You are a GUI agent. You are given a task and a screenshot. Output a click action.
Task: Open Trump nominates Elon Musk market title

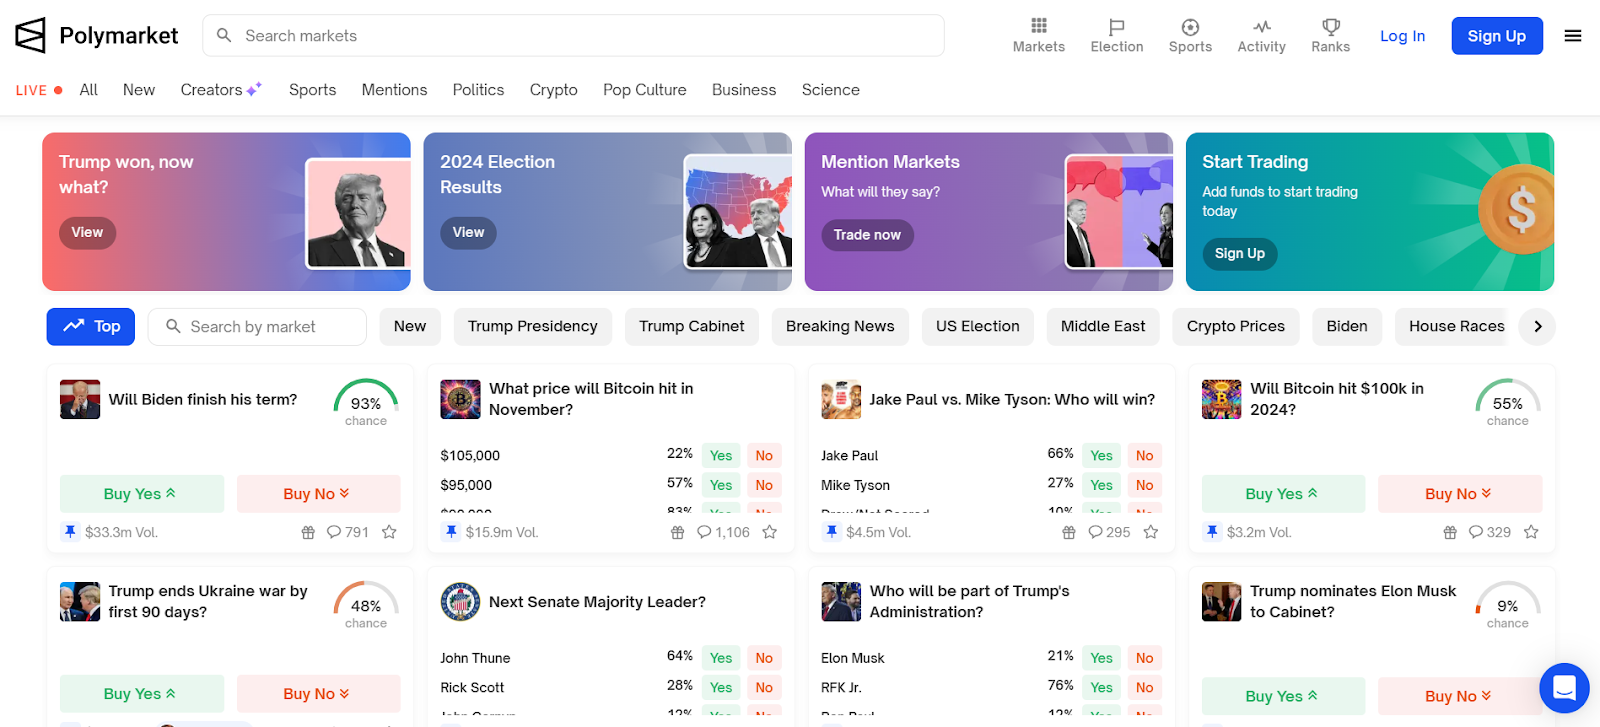pos(1352,602)
